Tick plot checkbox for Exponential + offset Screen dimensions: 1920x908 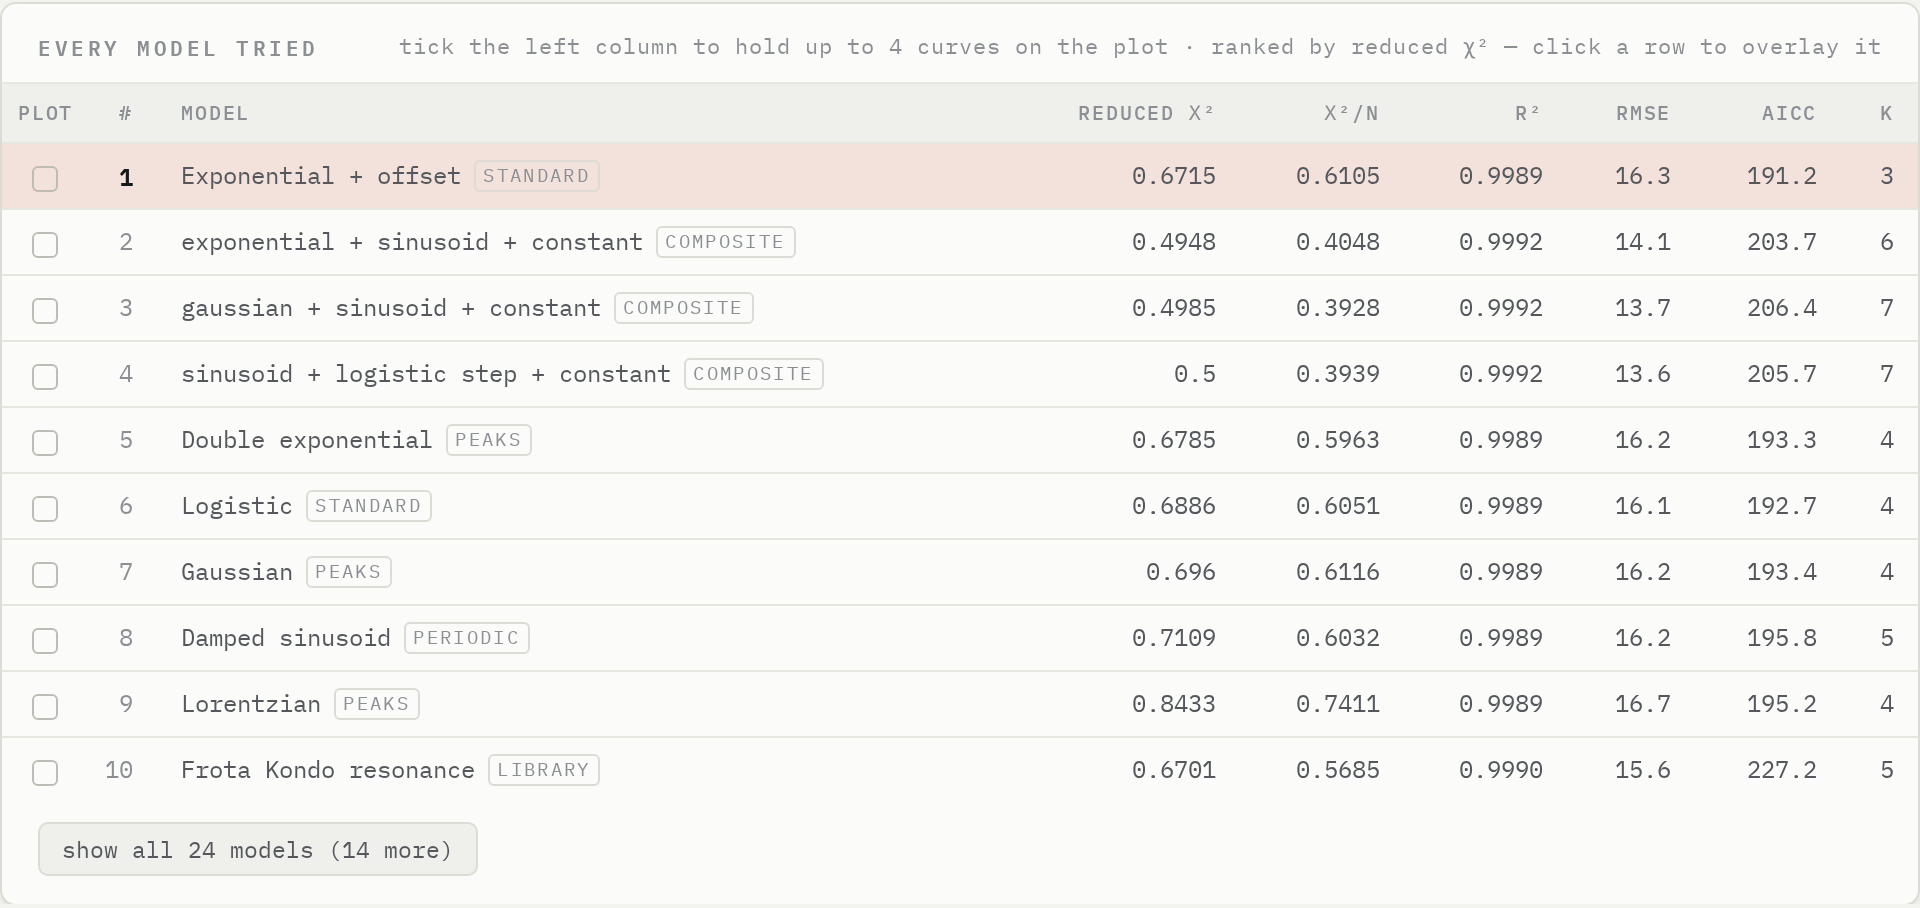click(x=45, y=179)
